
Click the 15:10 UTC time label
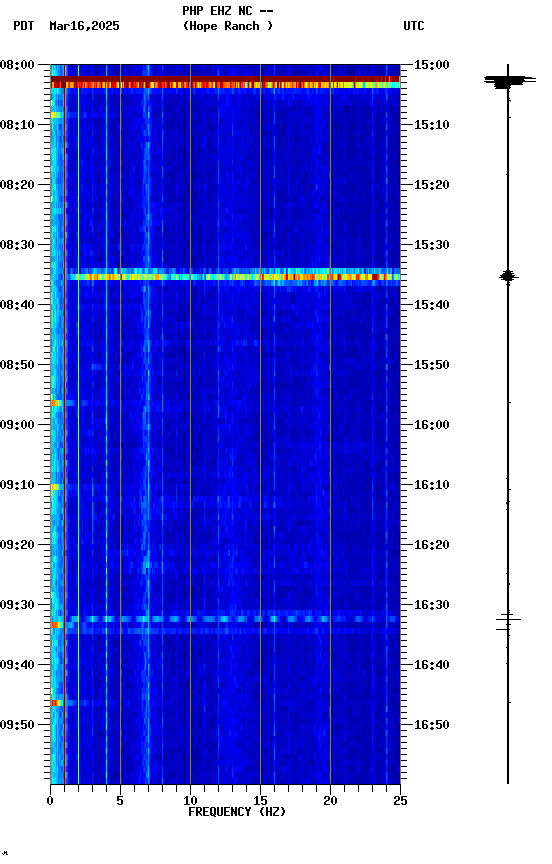tap(432, 125)
